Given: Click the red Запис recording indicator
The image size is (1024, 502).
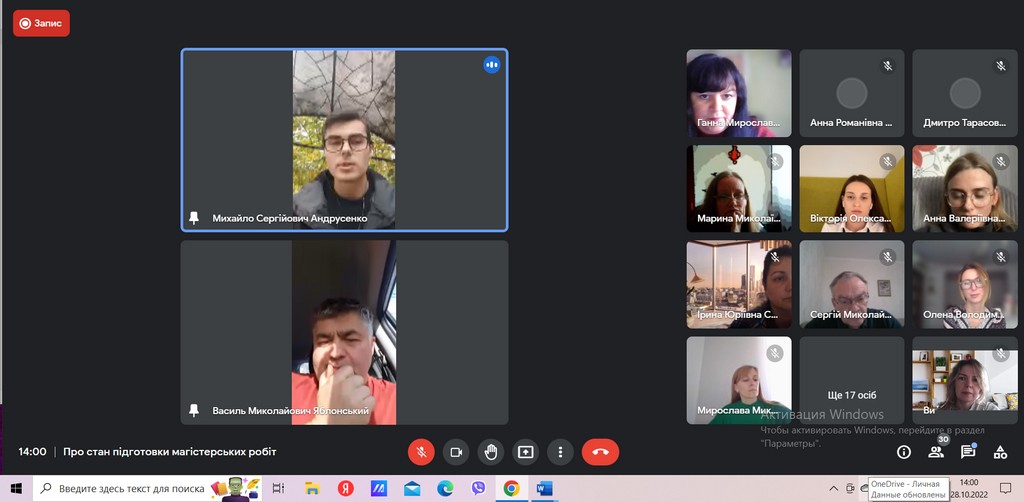Looking at the screenshot, I should click(41, 22).
